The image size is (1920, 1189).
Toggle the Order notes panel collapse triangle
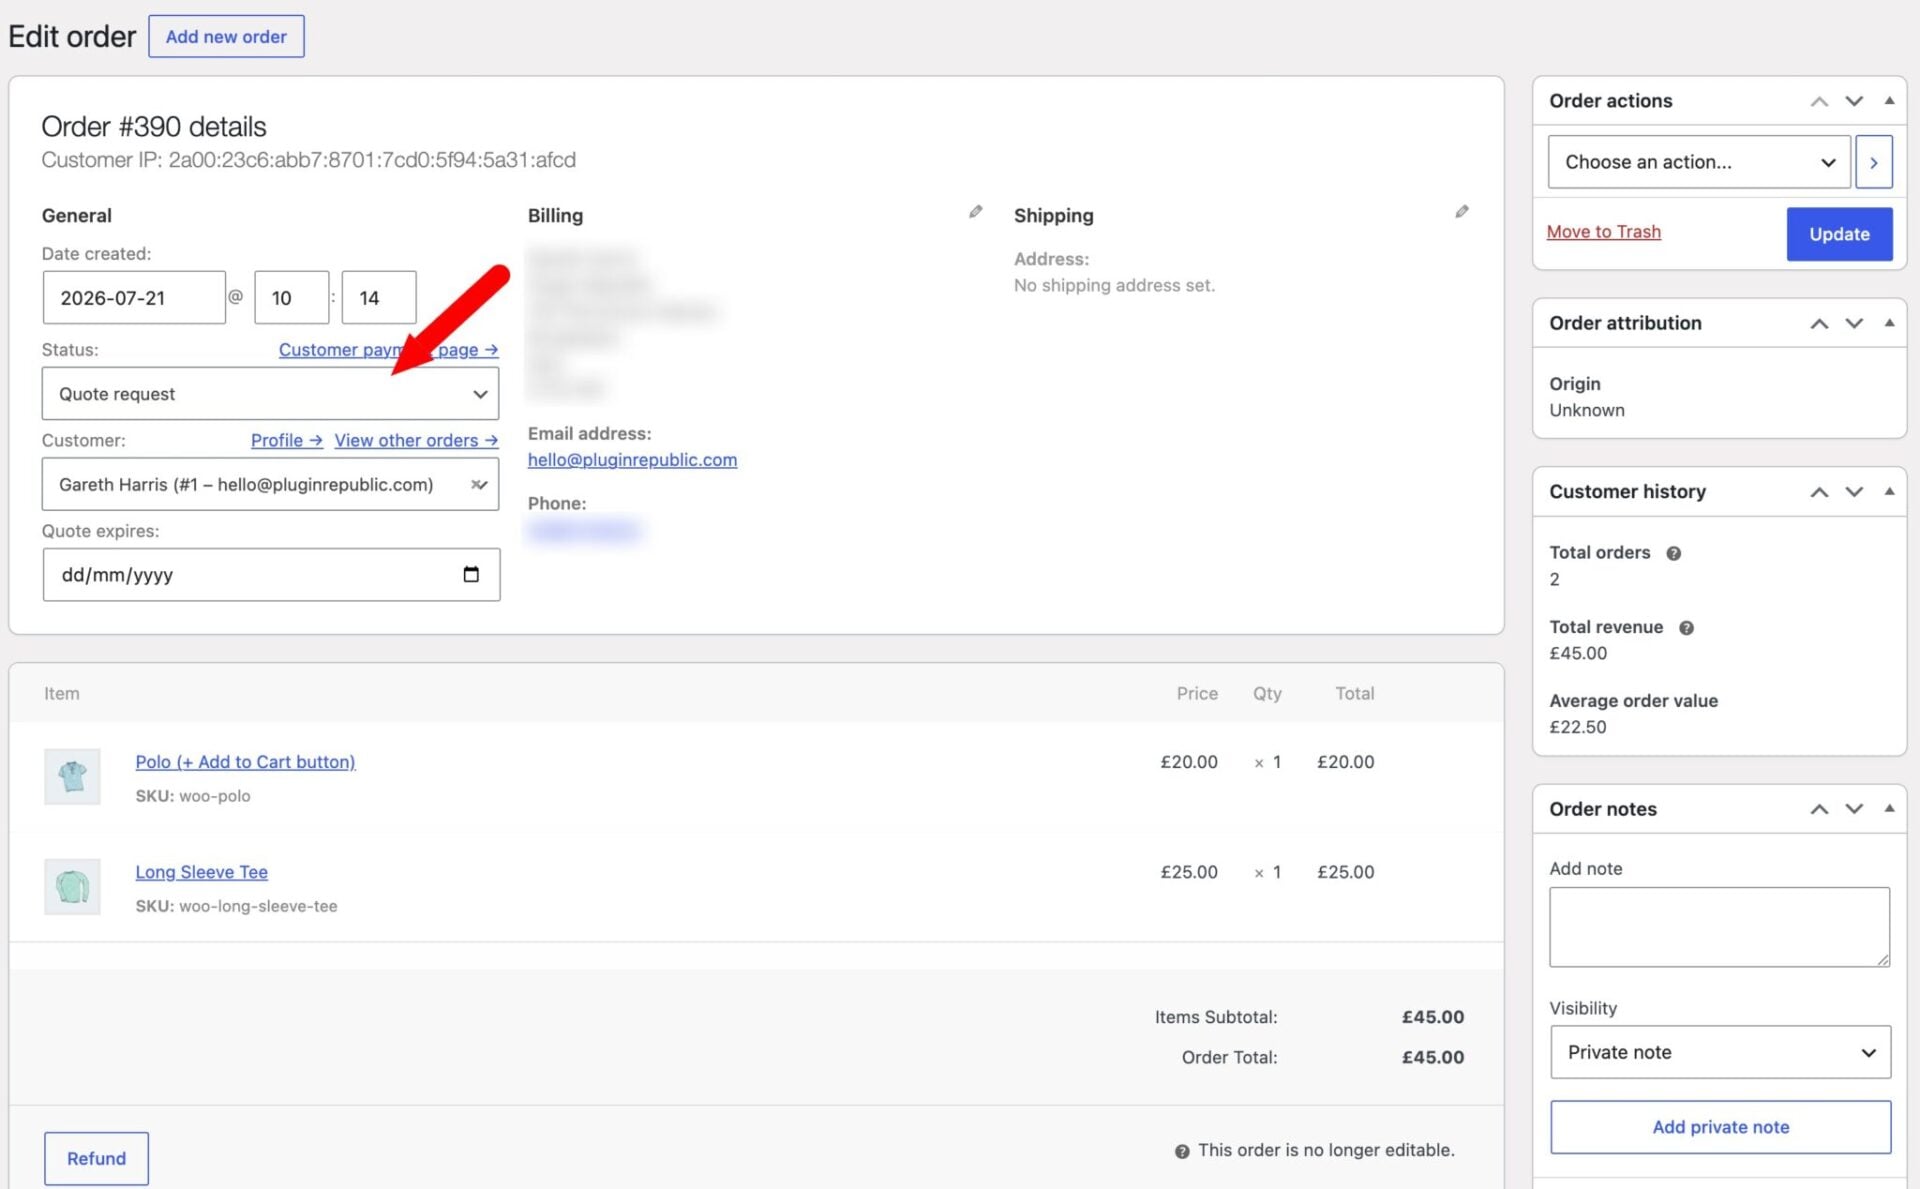point(1889,808)
